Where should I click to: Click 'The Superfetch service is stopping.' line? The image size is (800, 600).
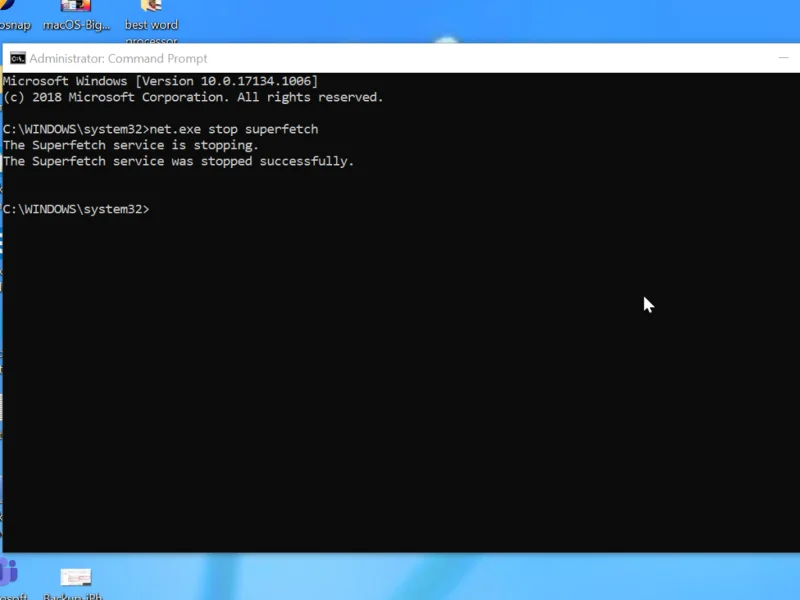(131, 145)
